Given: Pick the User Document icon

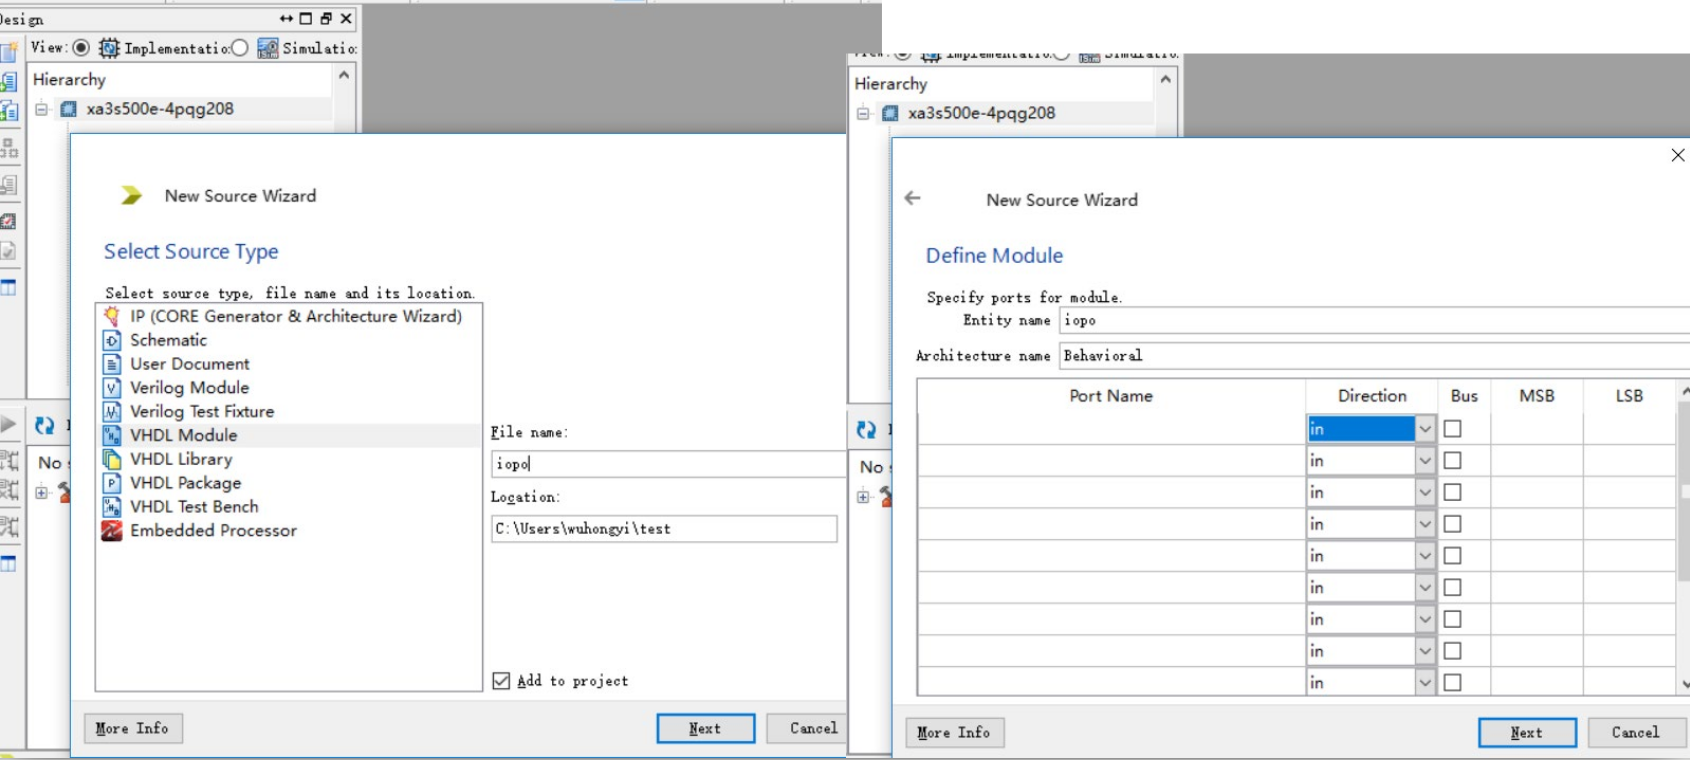Looking at the screenshot, I should [x=112, y=364].
